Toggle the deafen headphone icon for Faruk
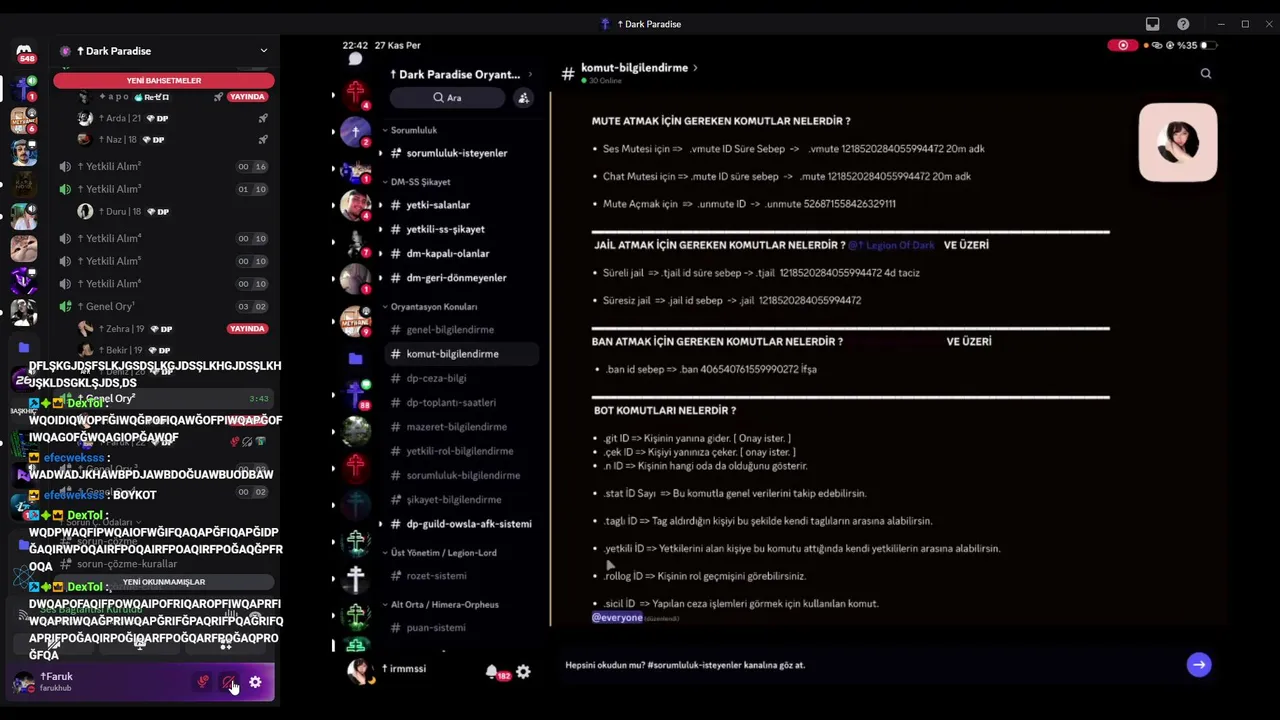 click(229, 682)
